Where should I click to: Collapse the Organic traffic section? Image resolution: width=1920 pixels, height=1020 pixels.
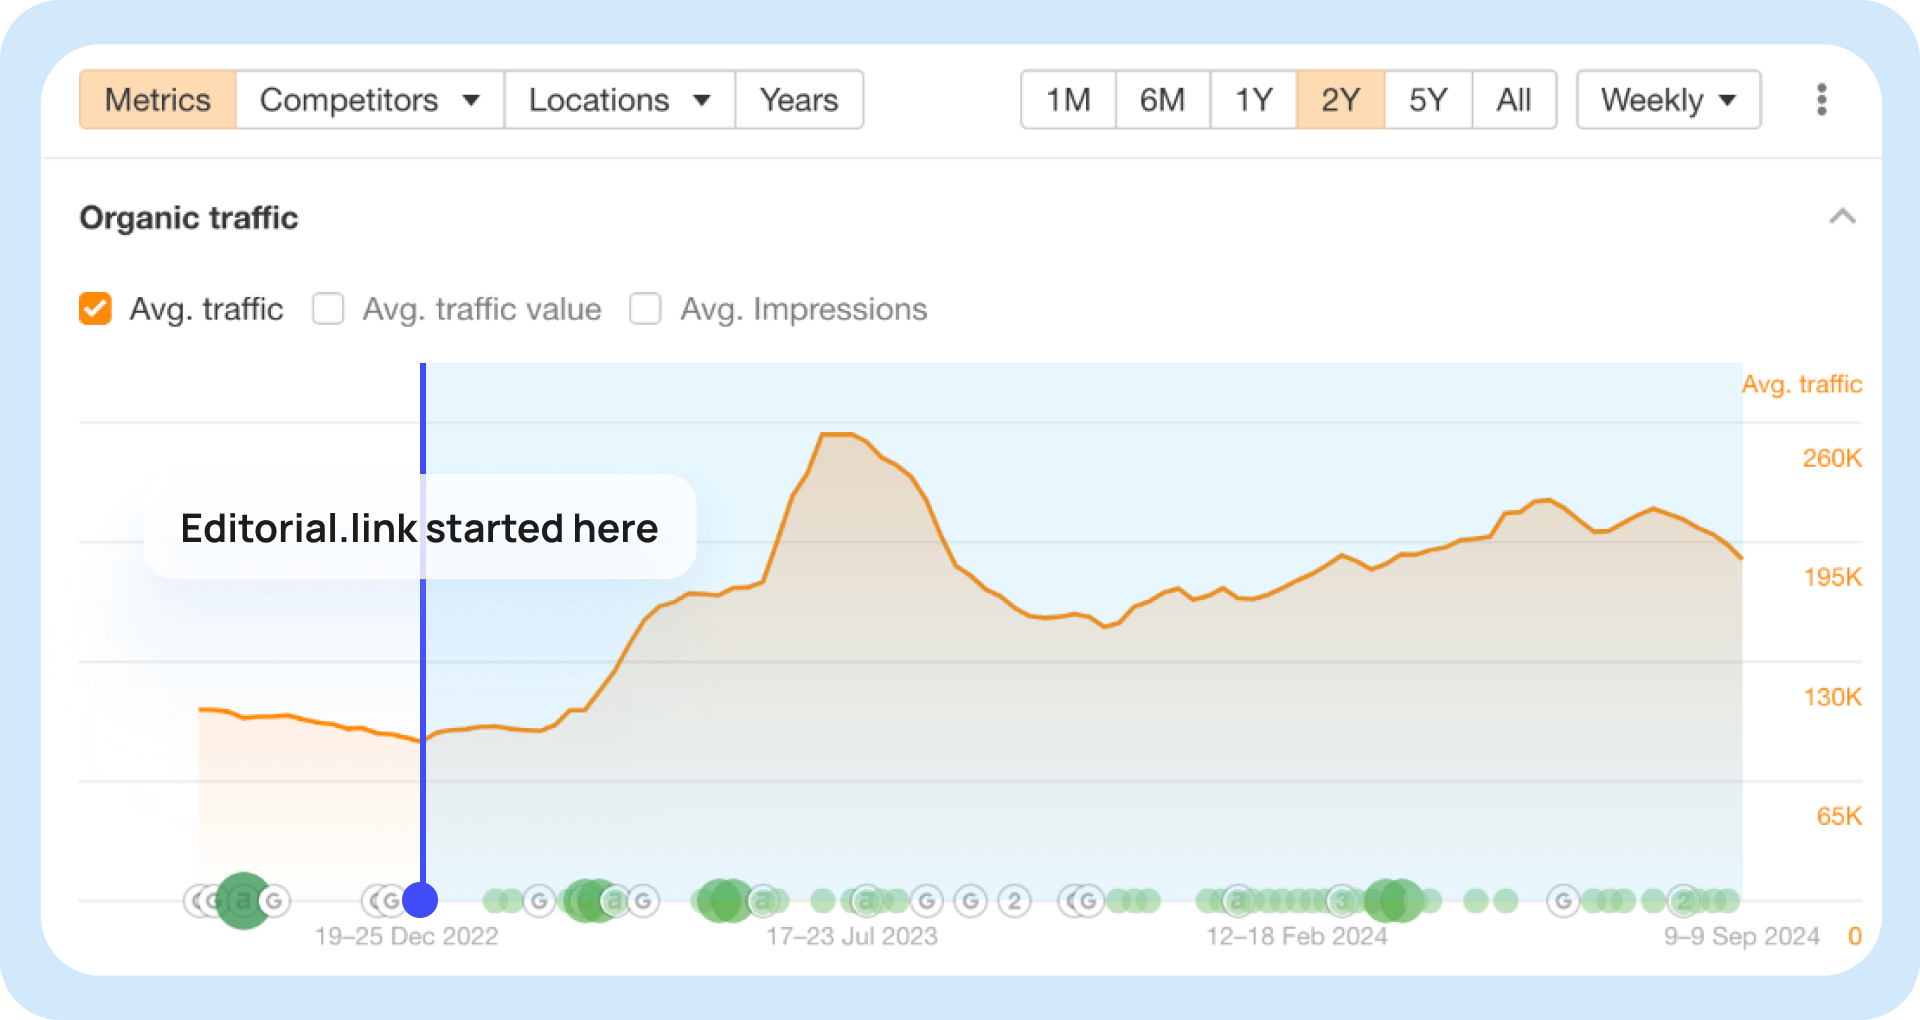tap(1842, 217)
